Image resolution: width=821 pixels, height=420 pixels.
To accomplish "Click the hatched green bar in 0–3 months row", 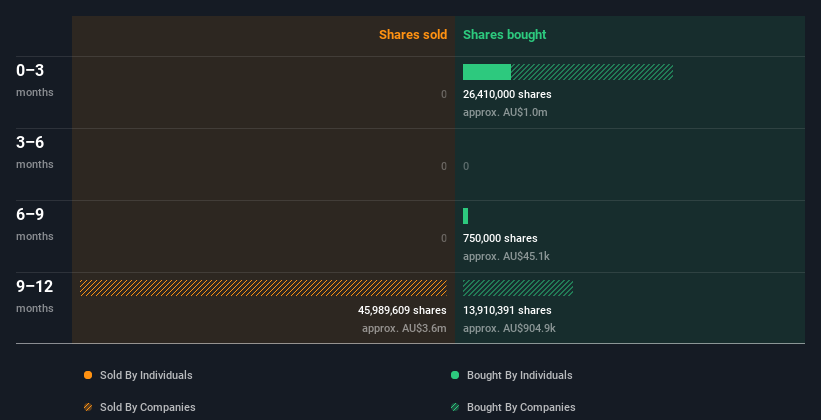I will 592,72.
